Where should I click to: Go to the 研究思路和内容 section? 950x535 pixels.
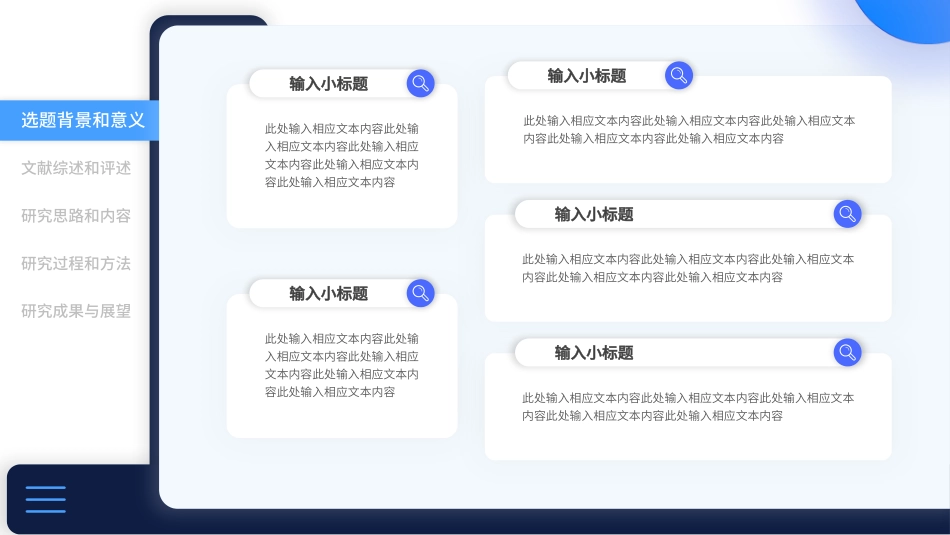click(76, 216)
